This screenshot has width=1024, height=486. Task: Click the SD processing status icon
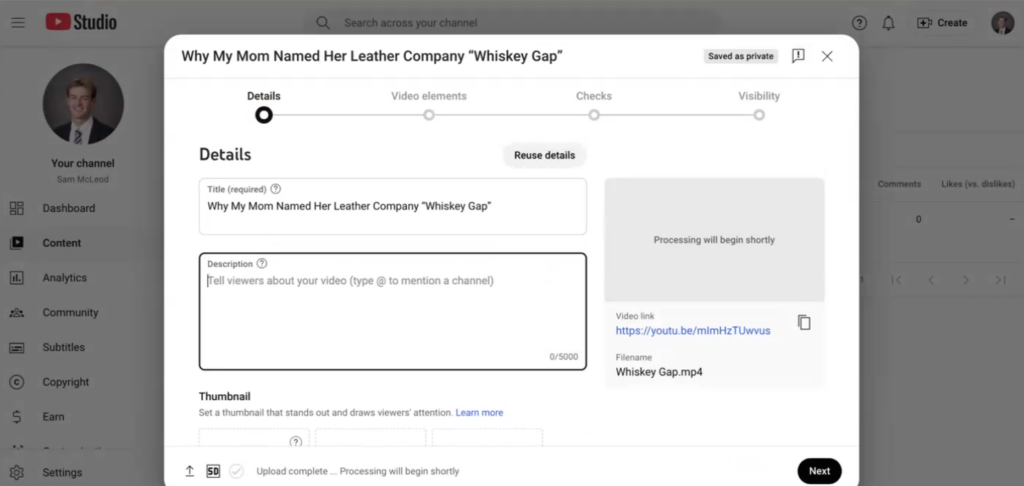pos(213,471)
